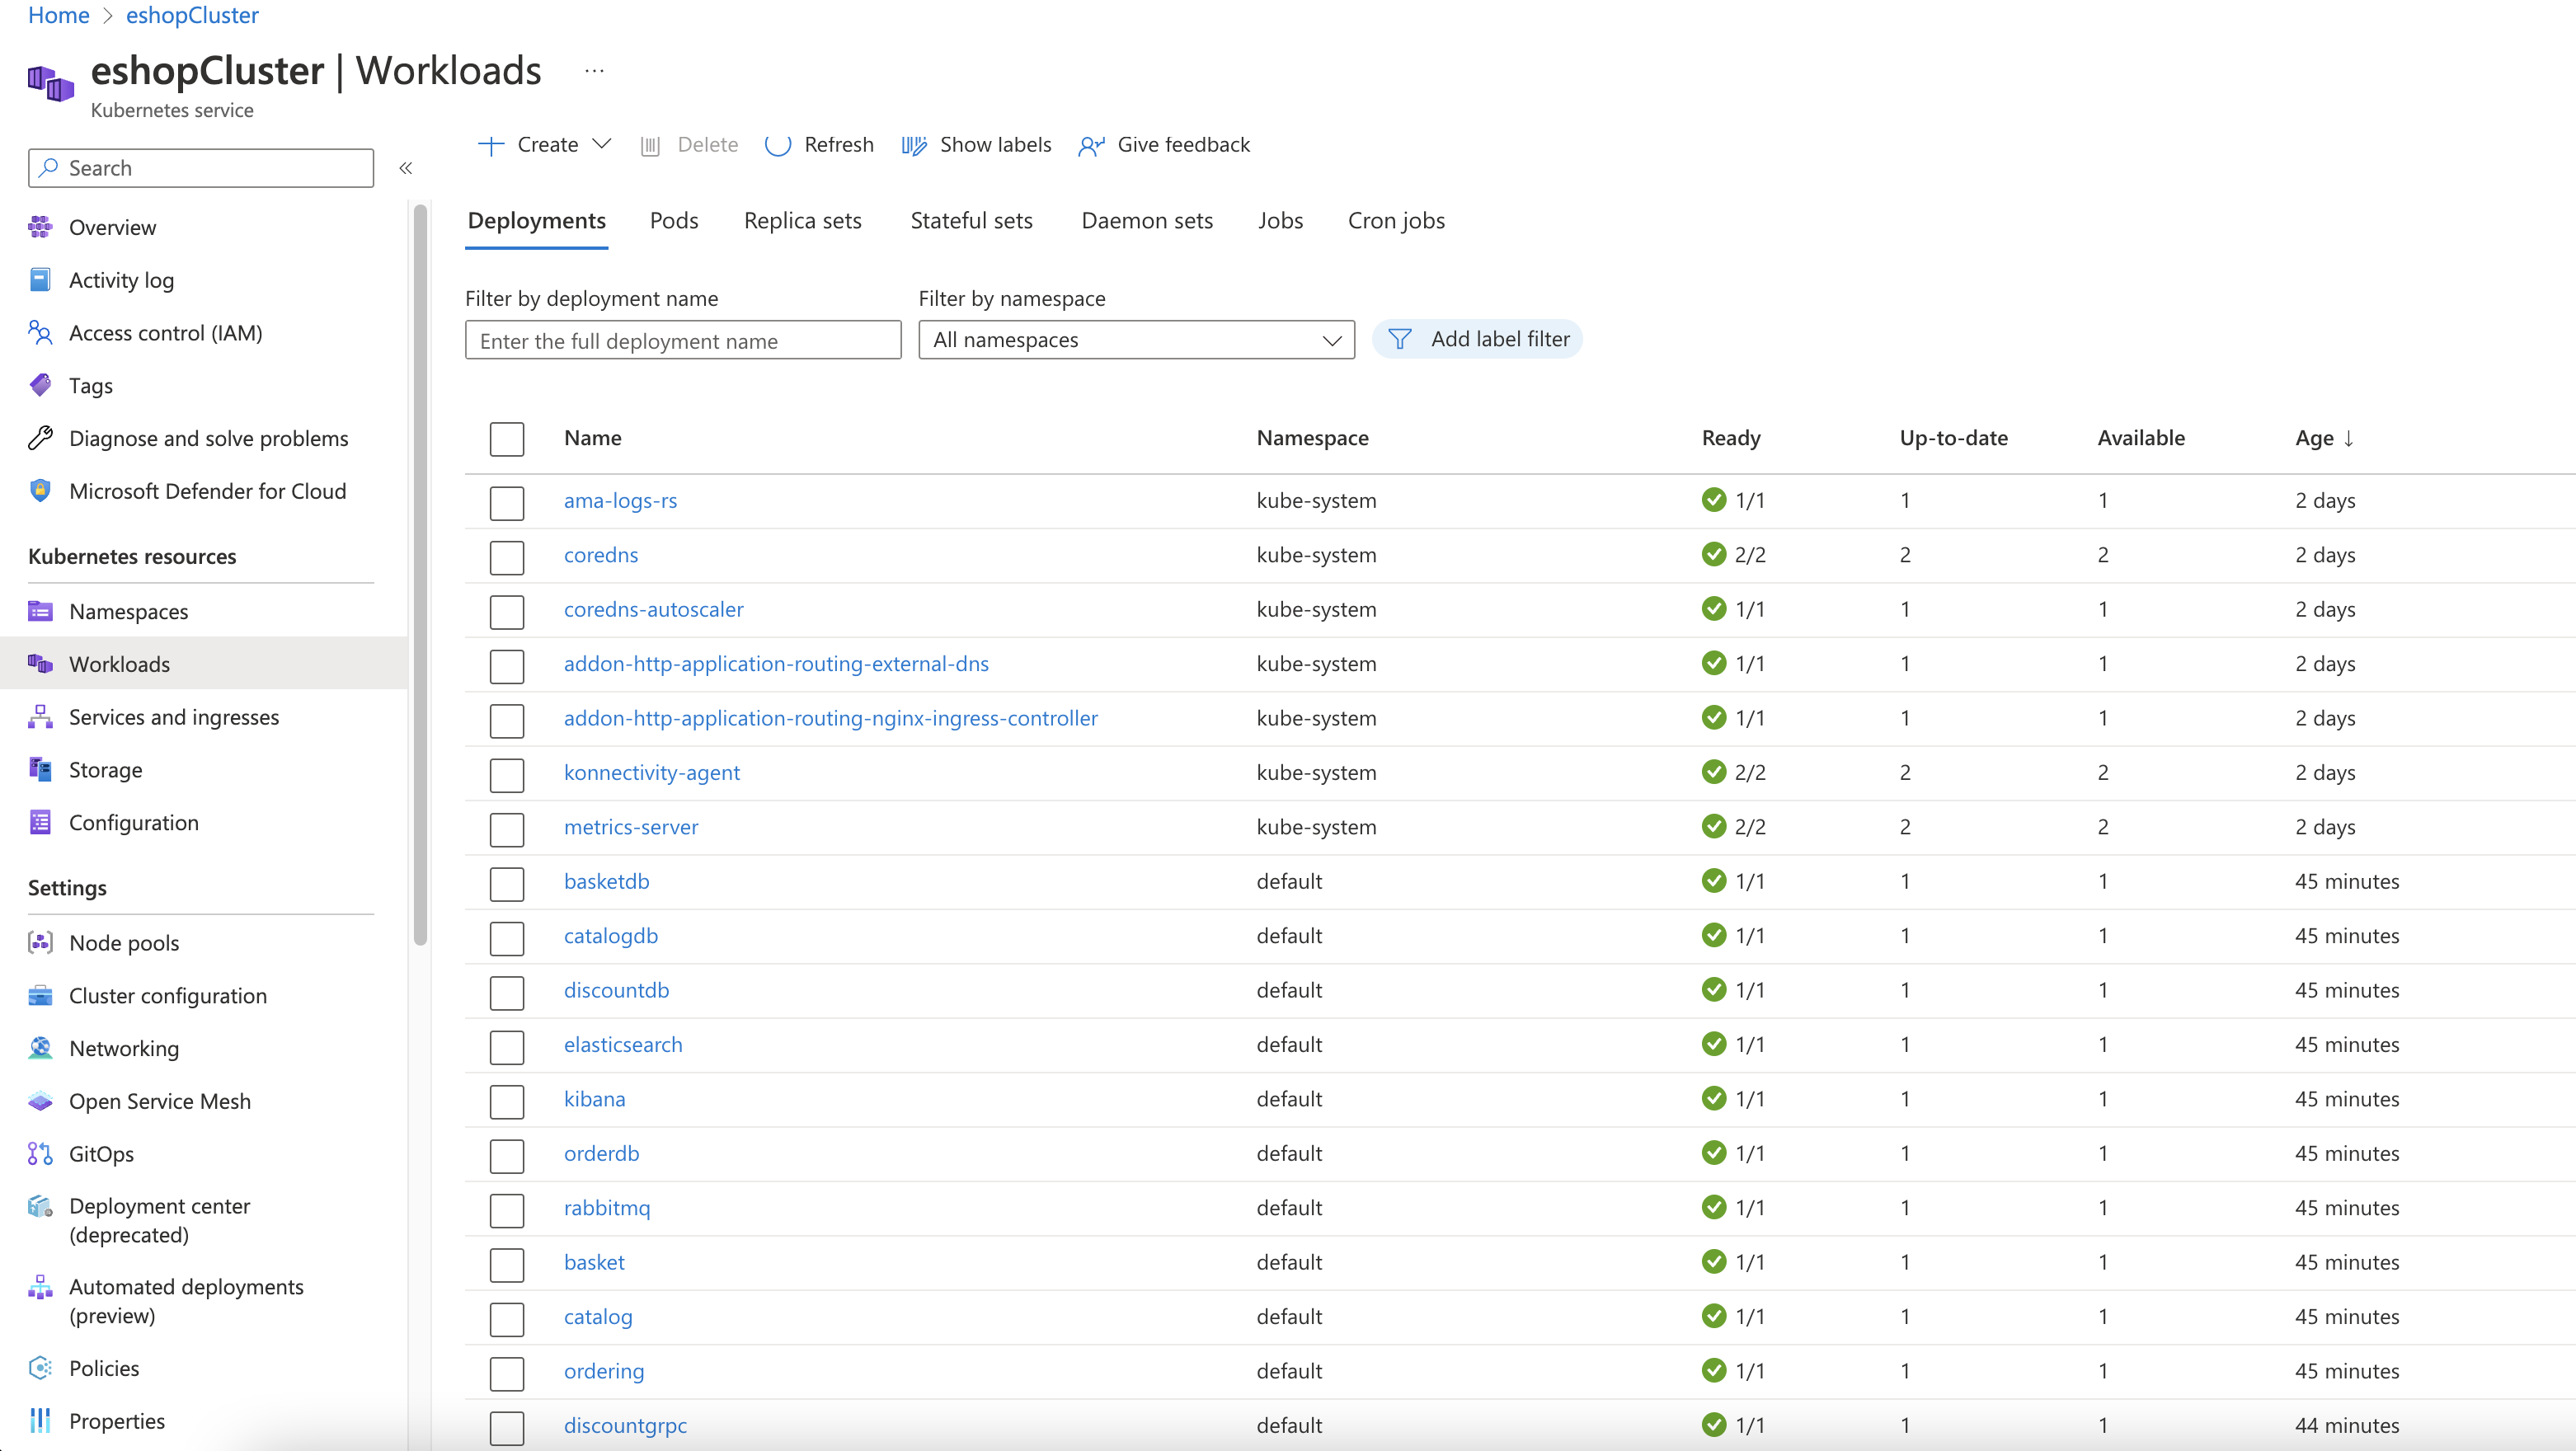Click the Services and ingresses icon
The image size is (2576, 1451).
(x=40, y=717)
